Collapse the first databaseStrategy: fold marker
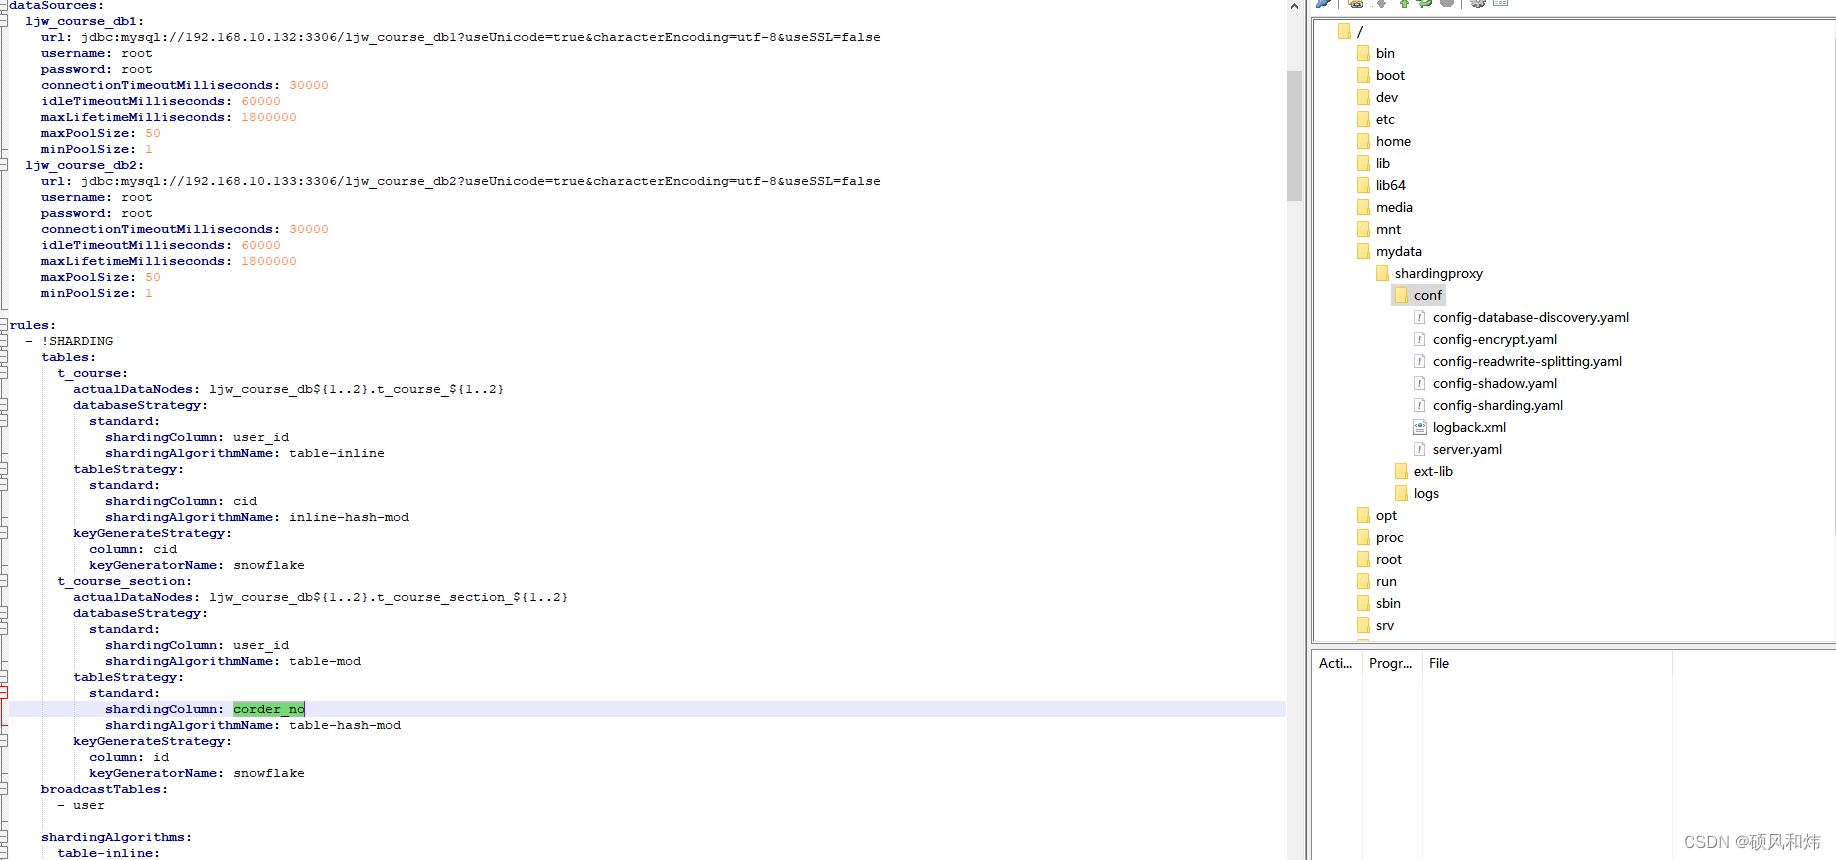 (4, 405)
